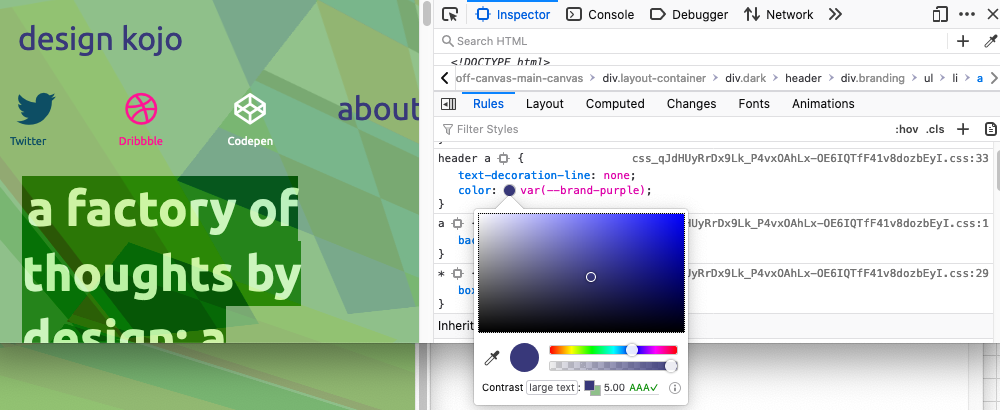Image resolution: width=1000 pixels, height=410 pixels.
Task: Switch to the Rules tab
Action: pos(489,104)
